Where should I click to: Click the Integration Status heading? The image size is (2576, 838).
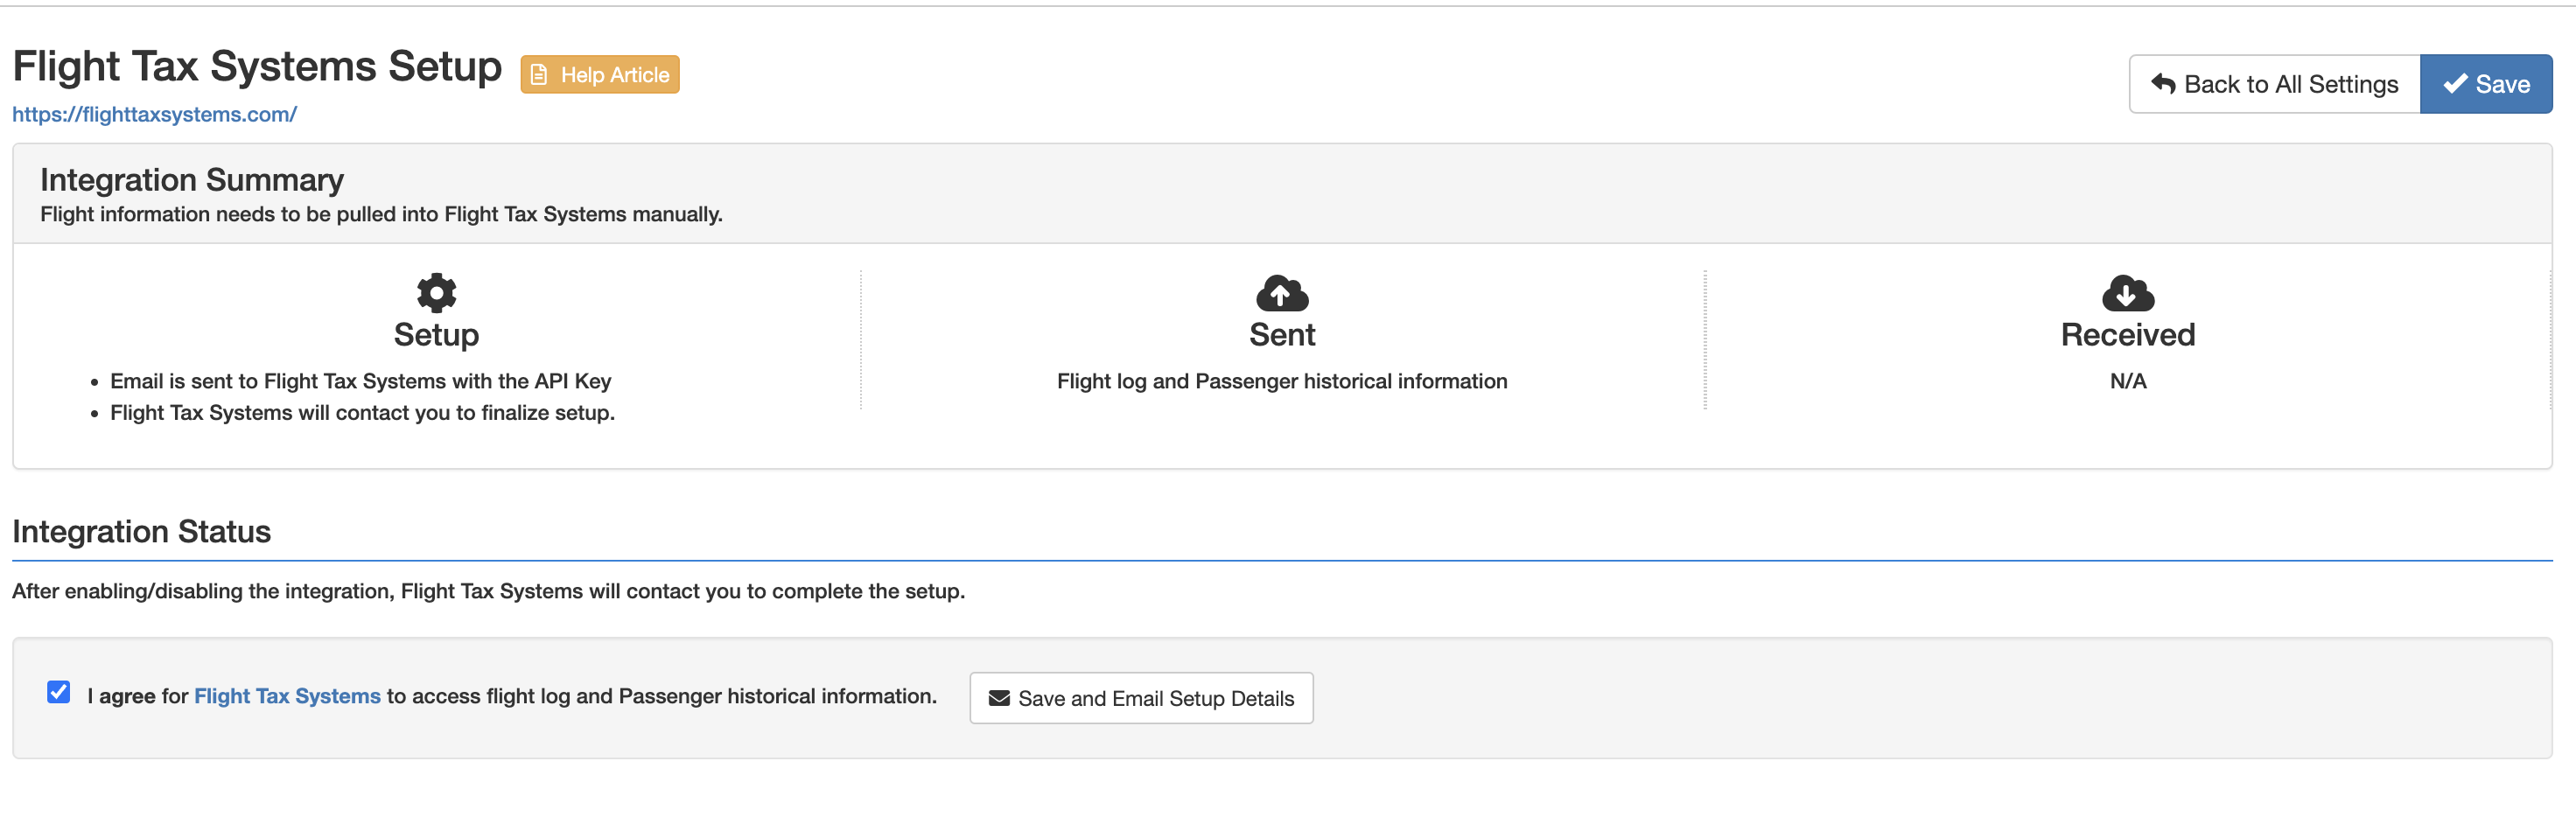141,531
